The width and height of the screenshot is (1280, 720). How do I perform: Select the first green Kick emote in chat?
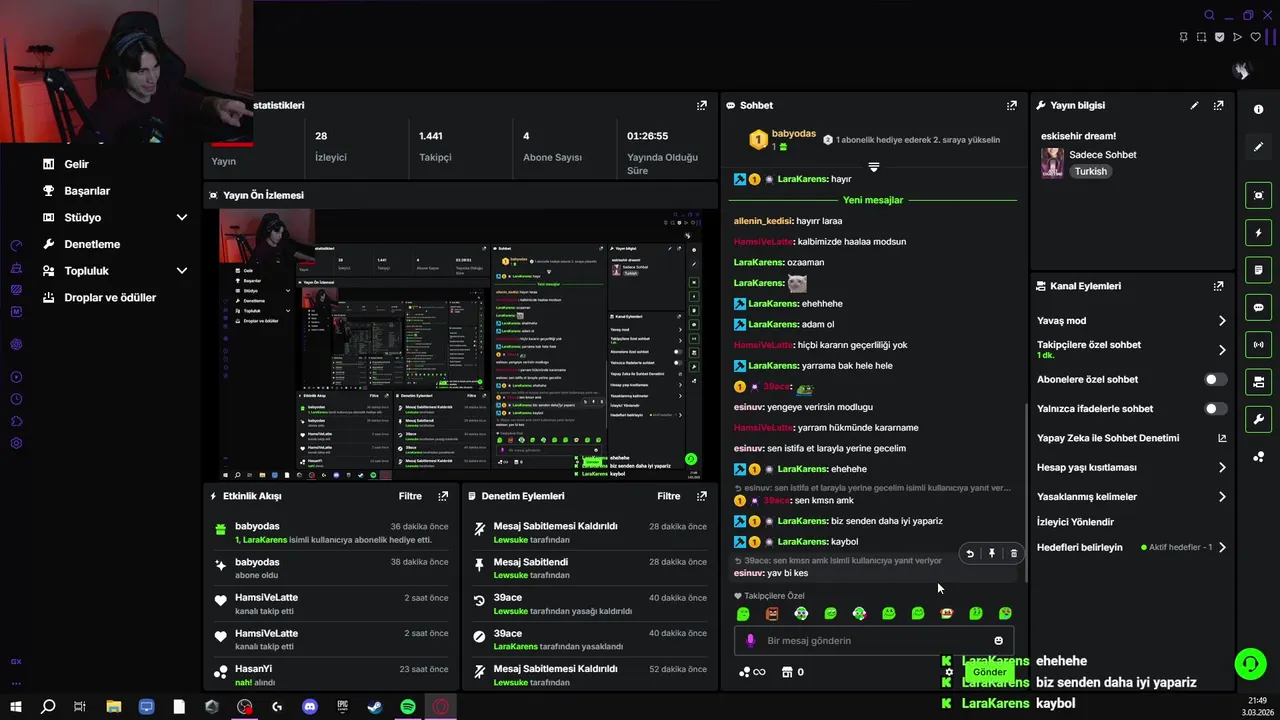[x=743, y=614]
